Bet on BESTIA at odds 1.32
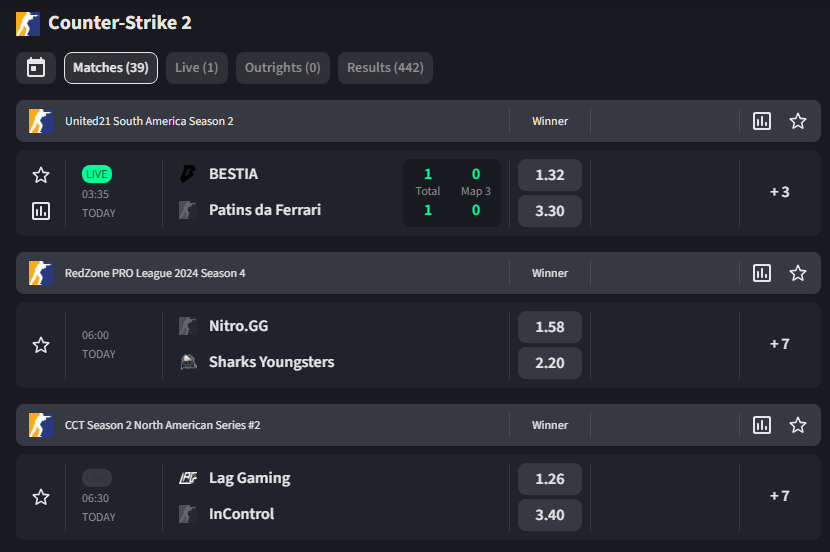This screenshot has width=830, height=552. click(550, 175)
